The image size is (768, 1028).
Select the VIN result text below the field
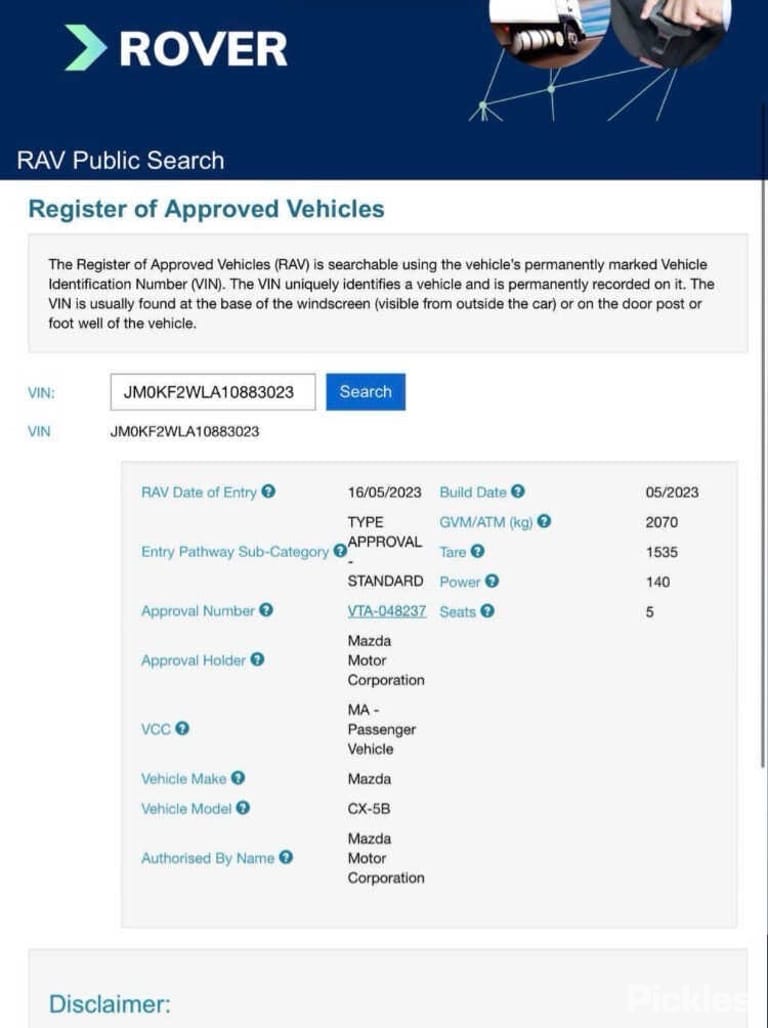pyautogui.click(x=184, y=431)
